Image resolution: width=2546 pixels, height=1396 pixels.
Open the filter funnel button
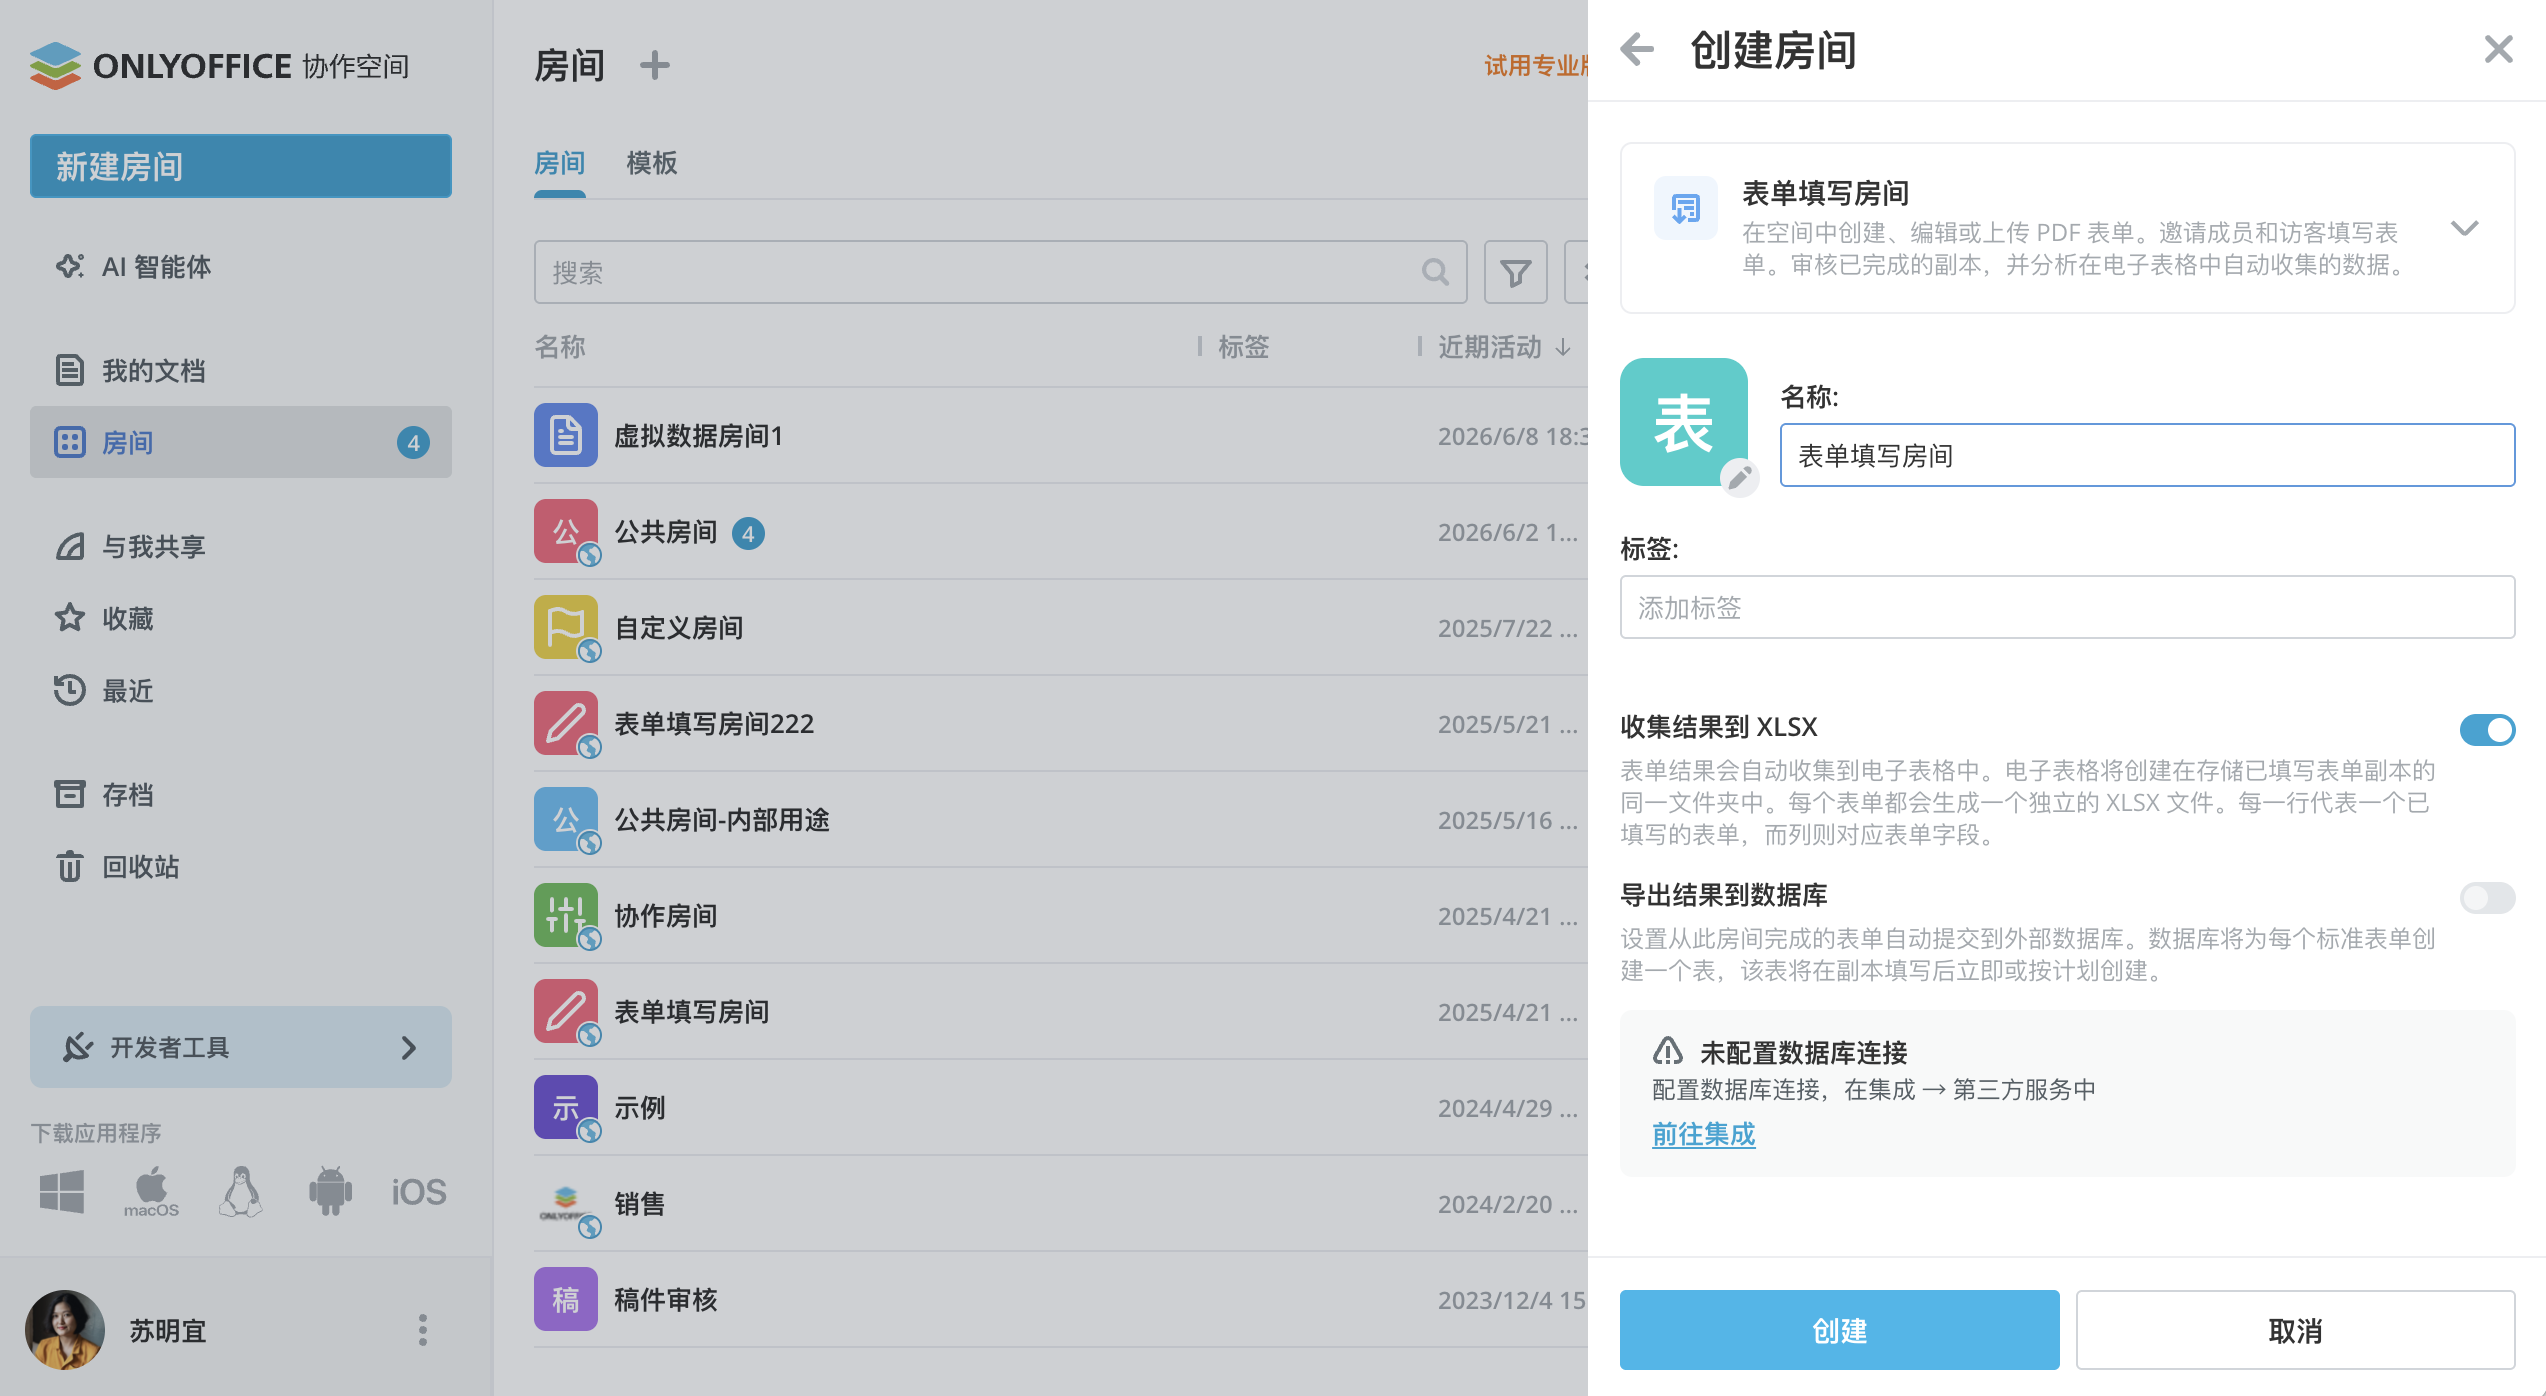[x=1515, y=272]
